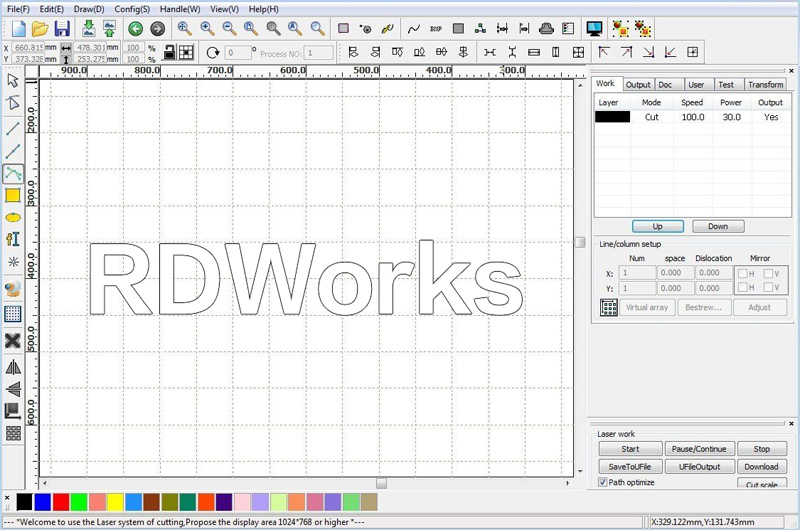
Task: Enable the X row H mirror checkbox
Action: (x=743, y=273)
